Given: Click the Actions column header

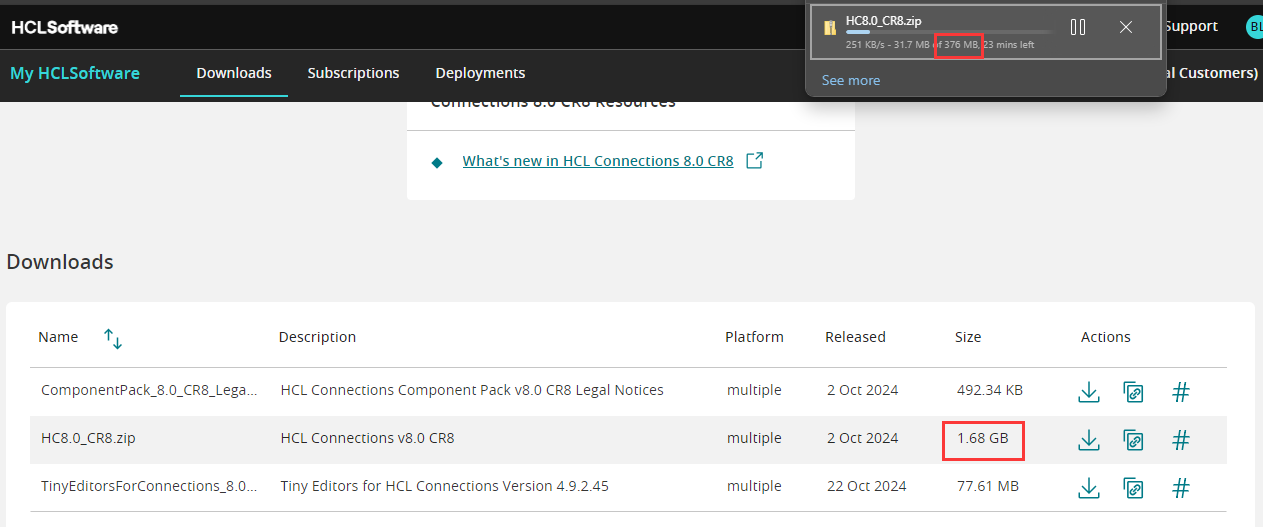Looking at the screenshot, I should coord(1105,337).
